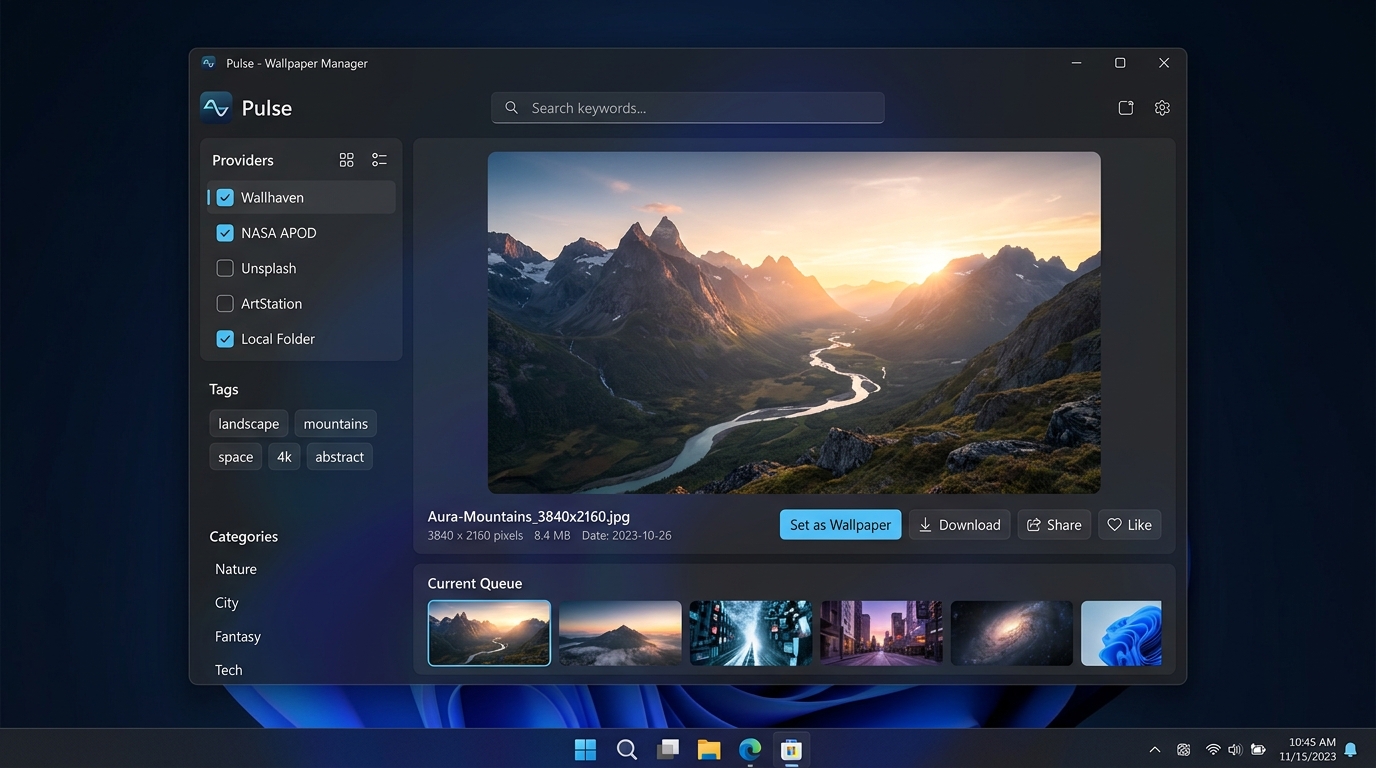
Task: Select the purple city street thumbnail
Action: pyautogui.click(x=881, y=633)
